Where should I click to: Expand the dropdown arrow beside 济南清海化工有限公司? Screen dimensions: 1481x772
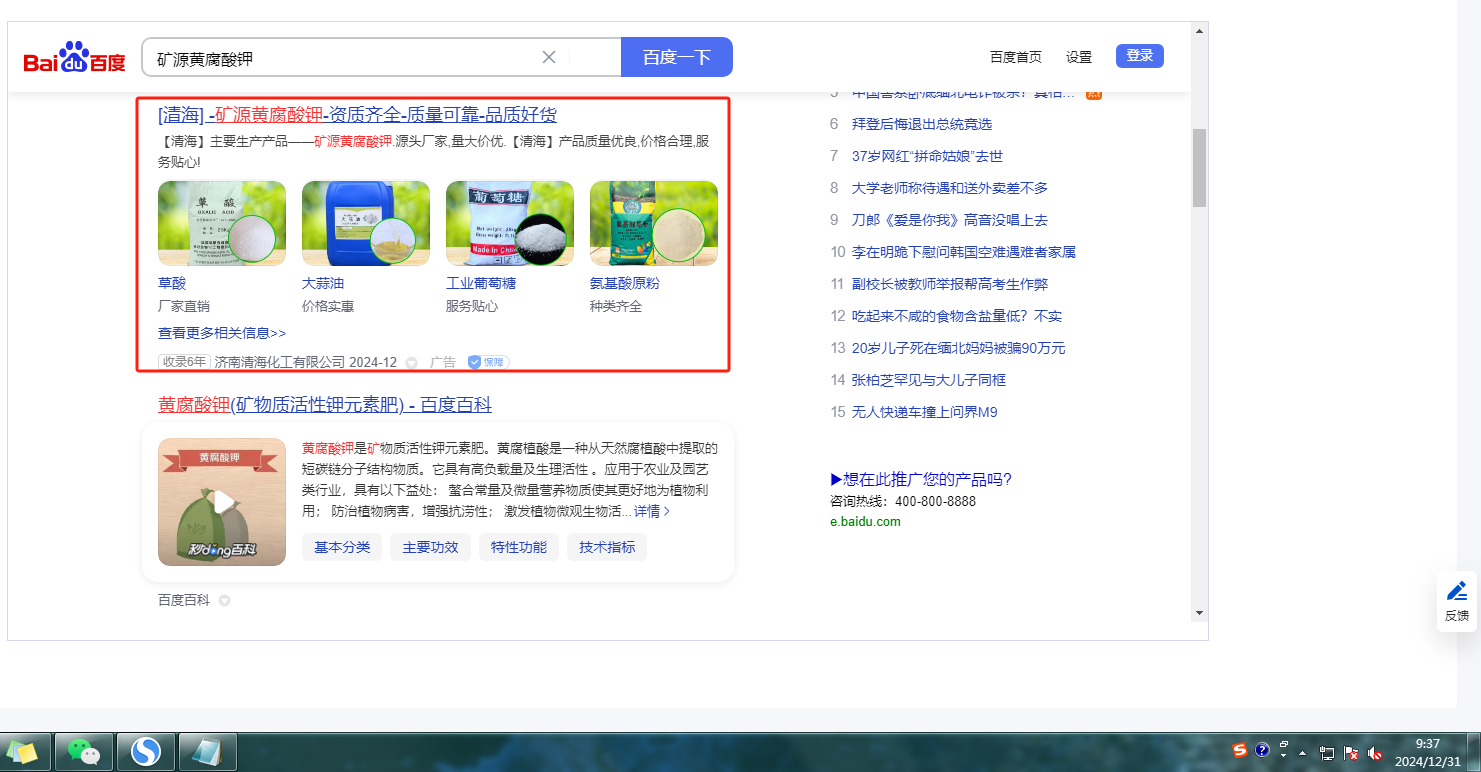point(411,363)
